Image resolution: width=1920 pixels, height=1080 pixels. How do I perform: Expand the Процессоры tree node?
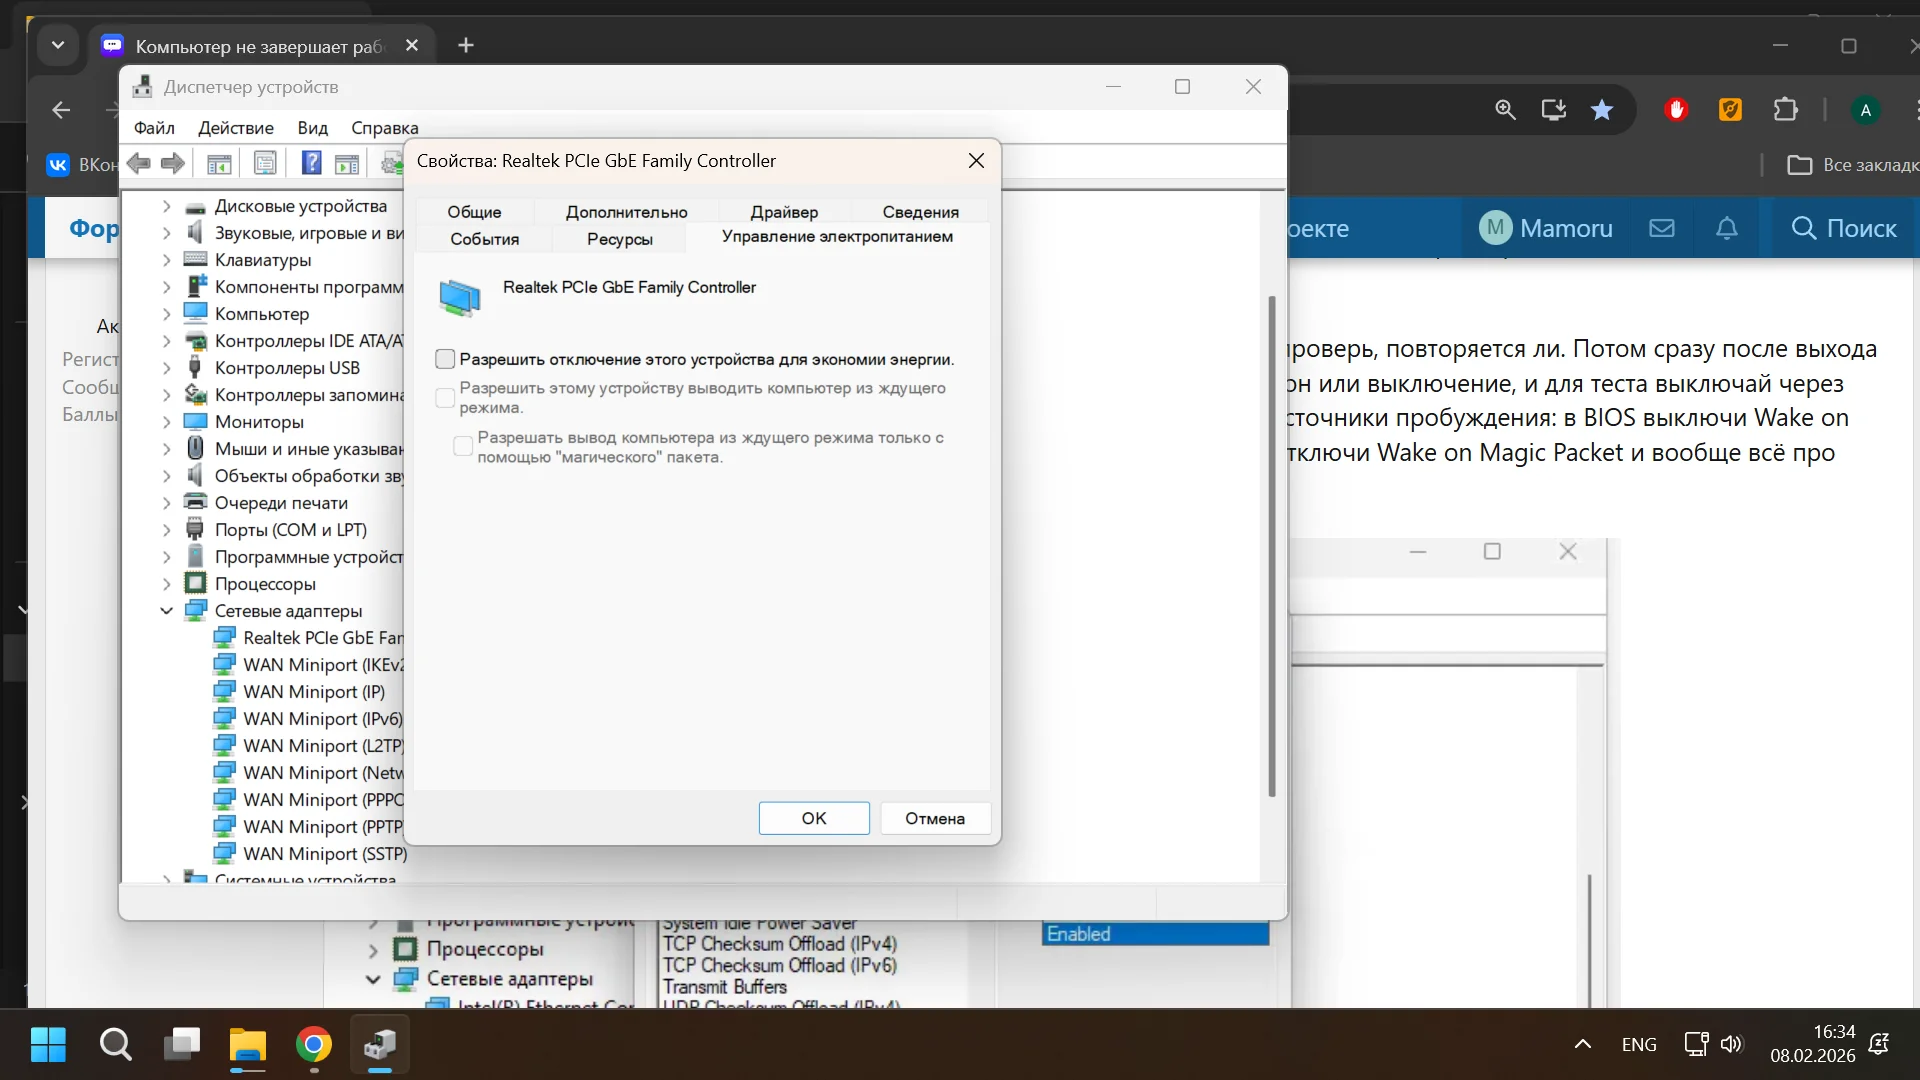[x=167, y=584]
